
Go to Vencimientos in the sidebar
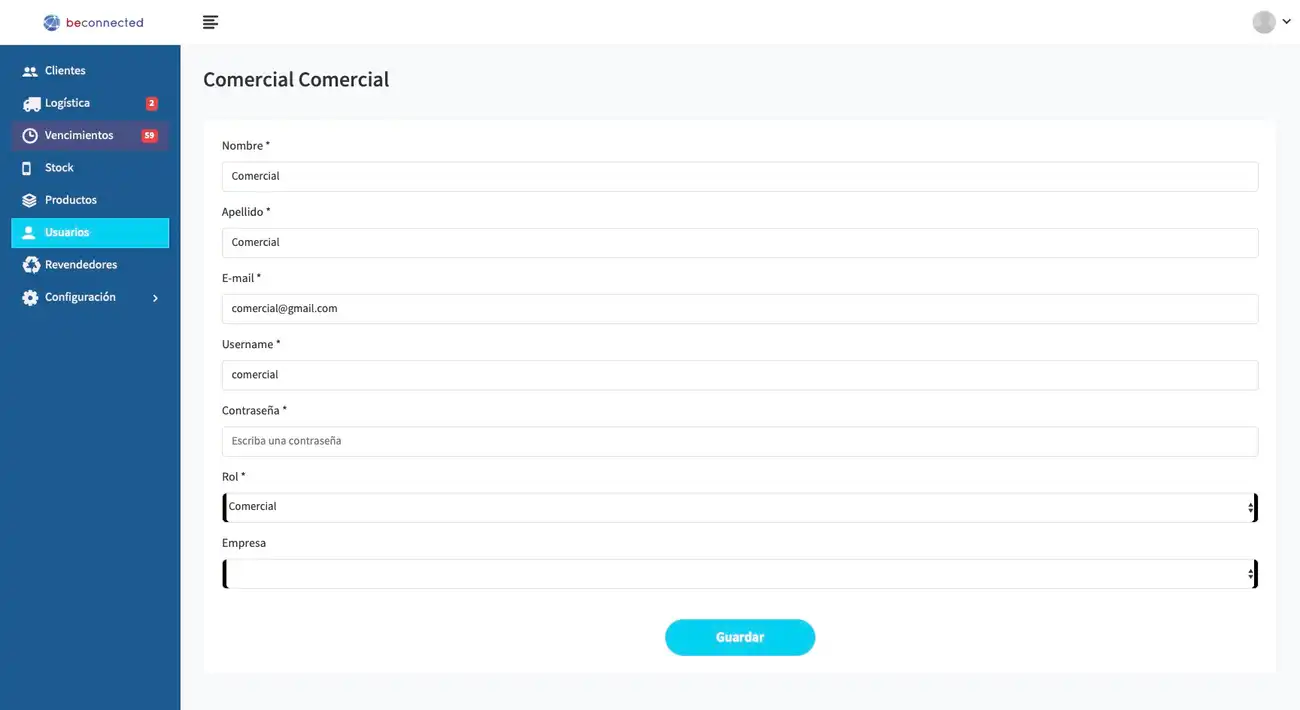tap(90, 135)
